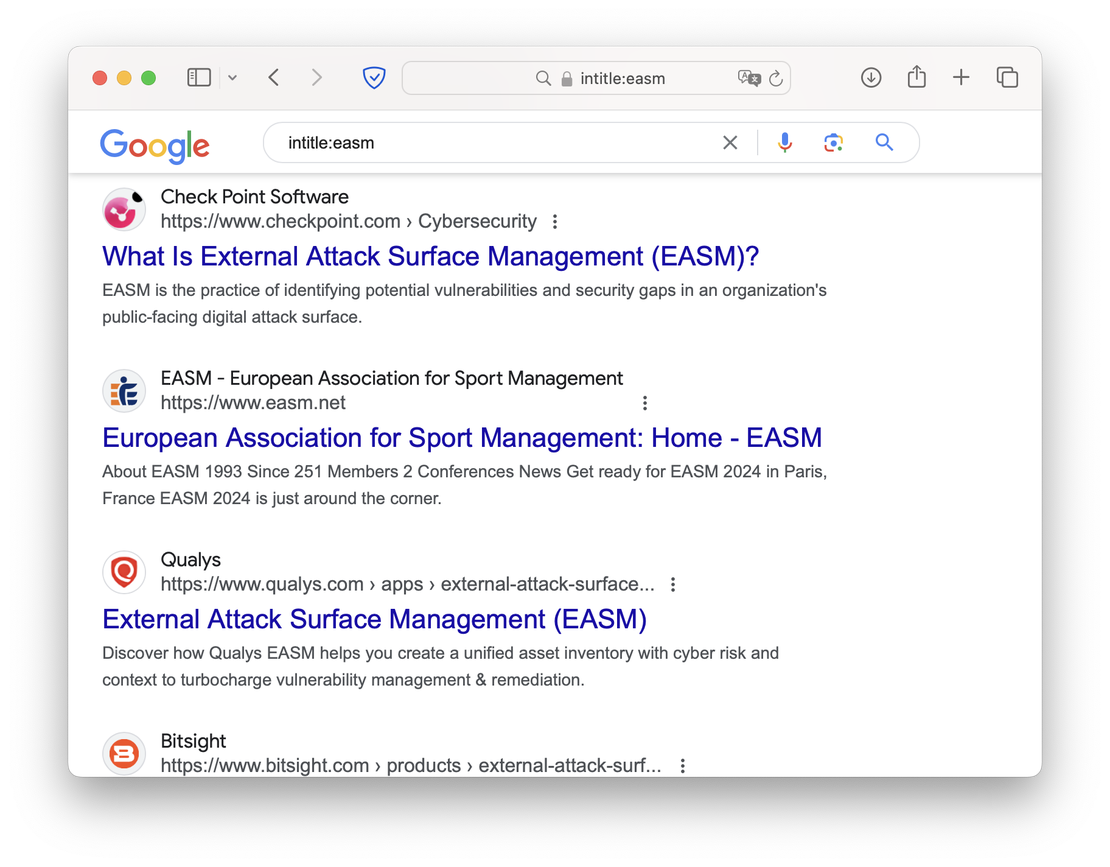Open more options for easm.net result
Screen dimensions: 1110x867
(x=645, y=403)
